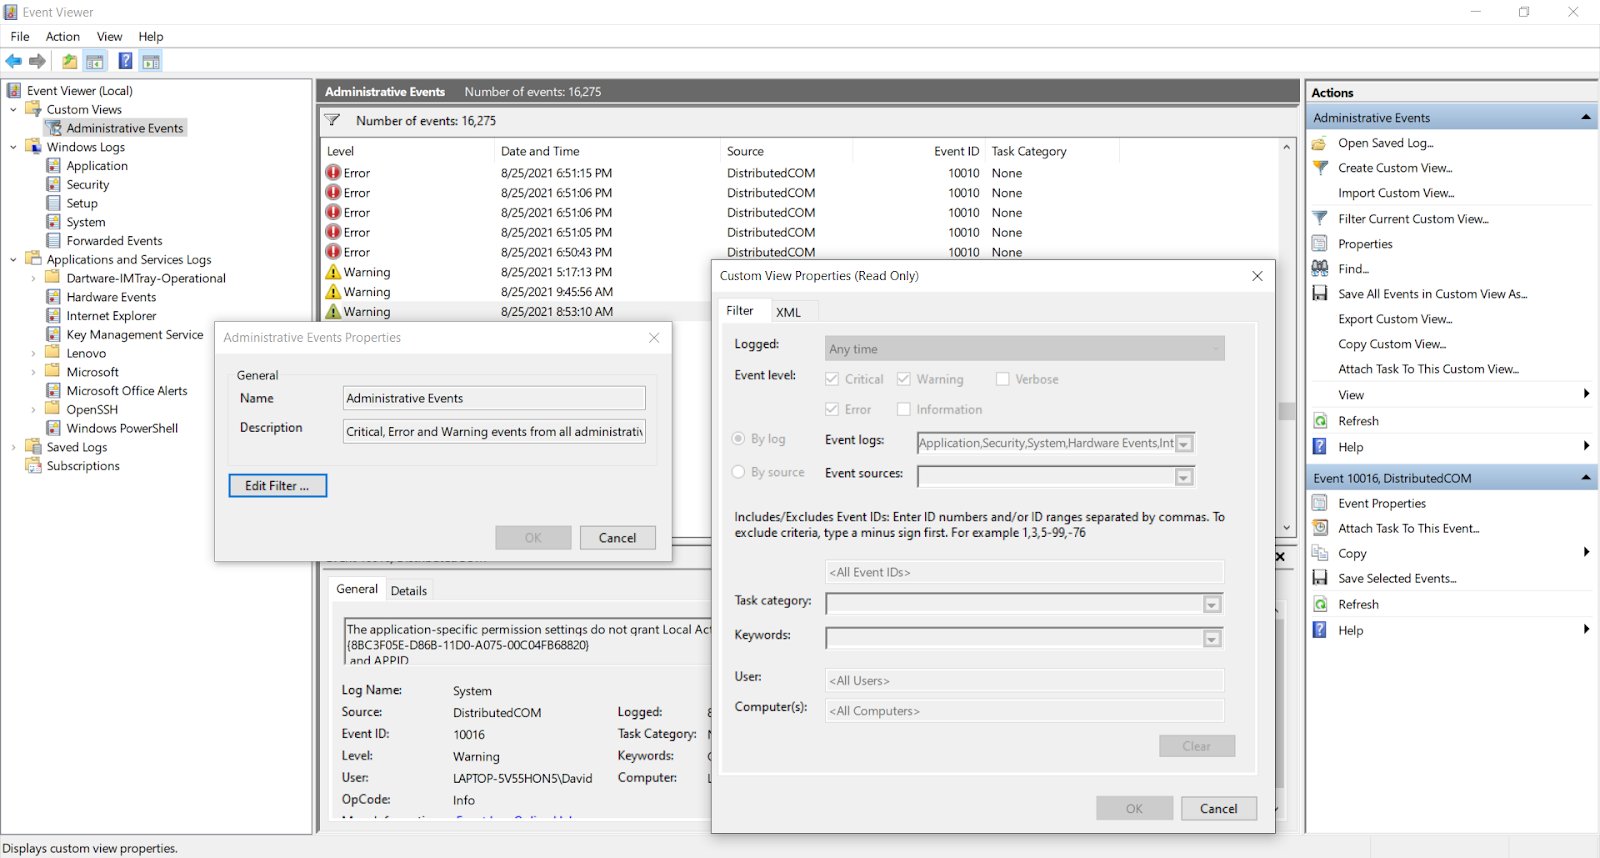Click the Open Saved Log folder icon
This screenshot has width=1600, height=858.
point(1320,143)
